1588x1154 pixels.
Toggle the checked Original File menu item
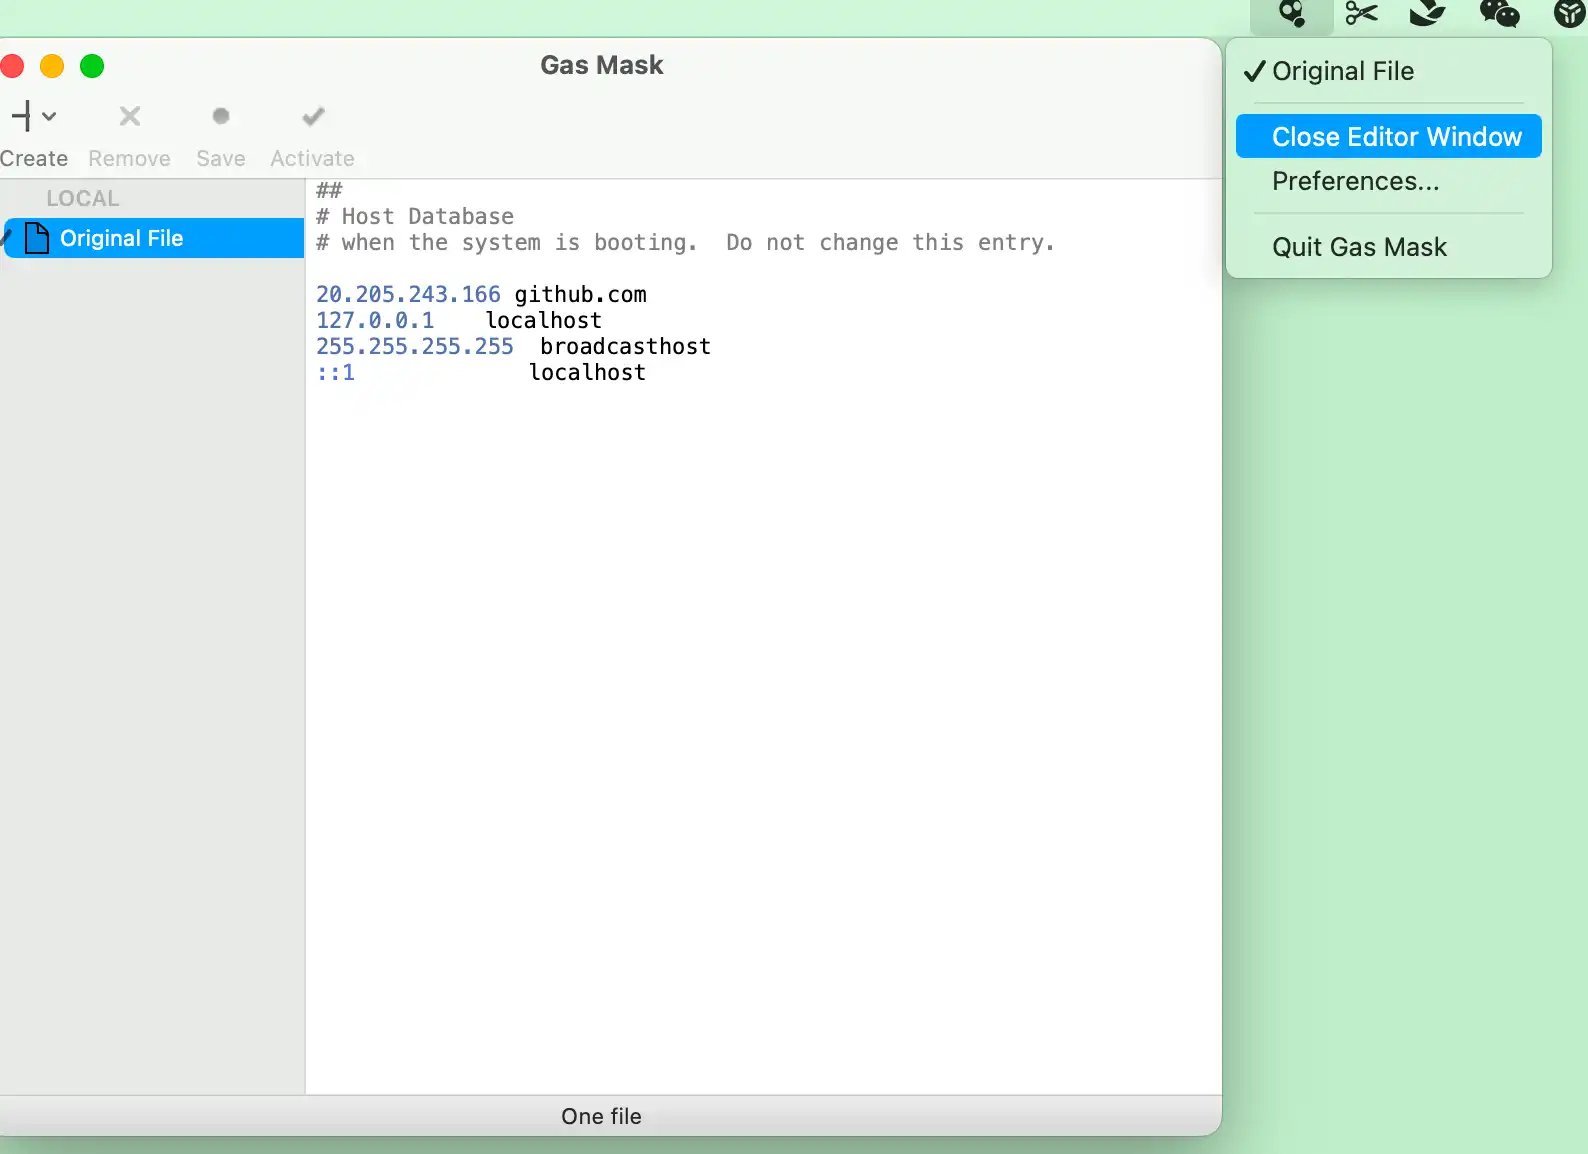coord(1389,71)
